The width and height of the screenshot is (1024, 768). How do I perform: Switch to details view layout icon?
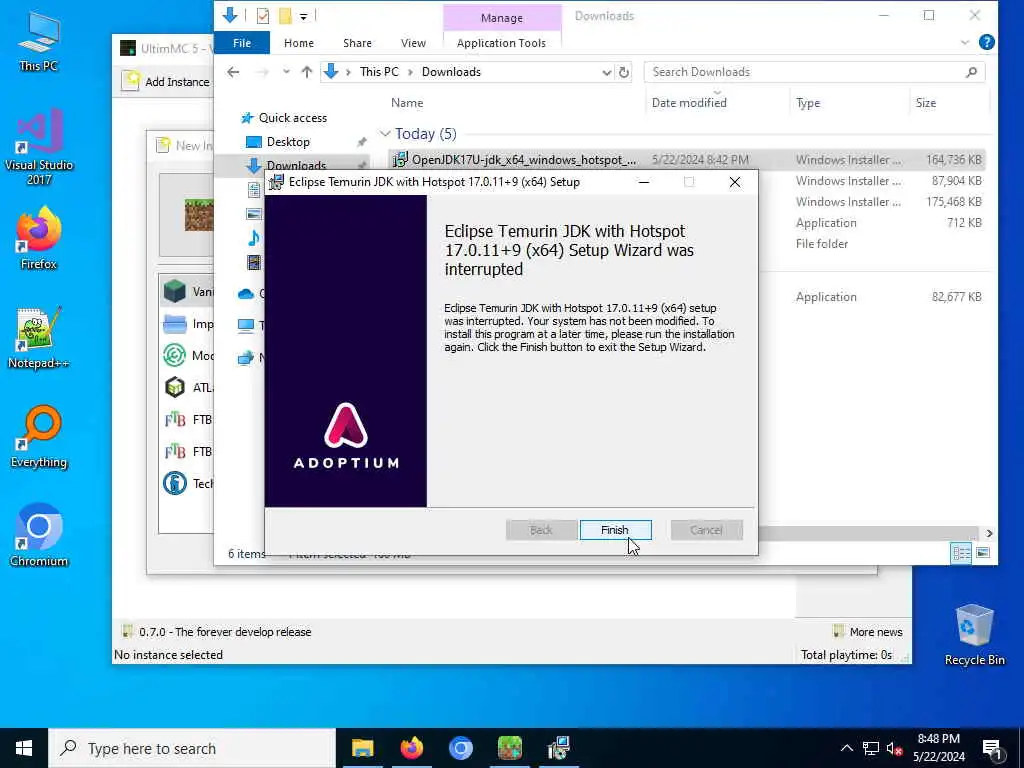coord(961,553)
